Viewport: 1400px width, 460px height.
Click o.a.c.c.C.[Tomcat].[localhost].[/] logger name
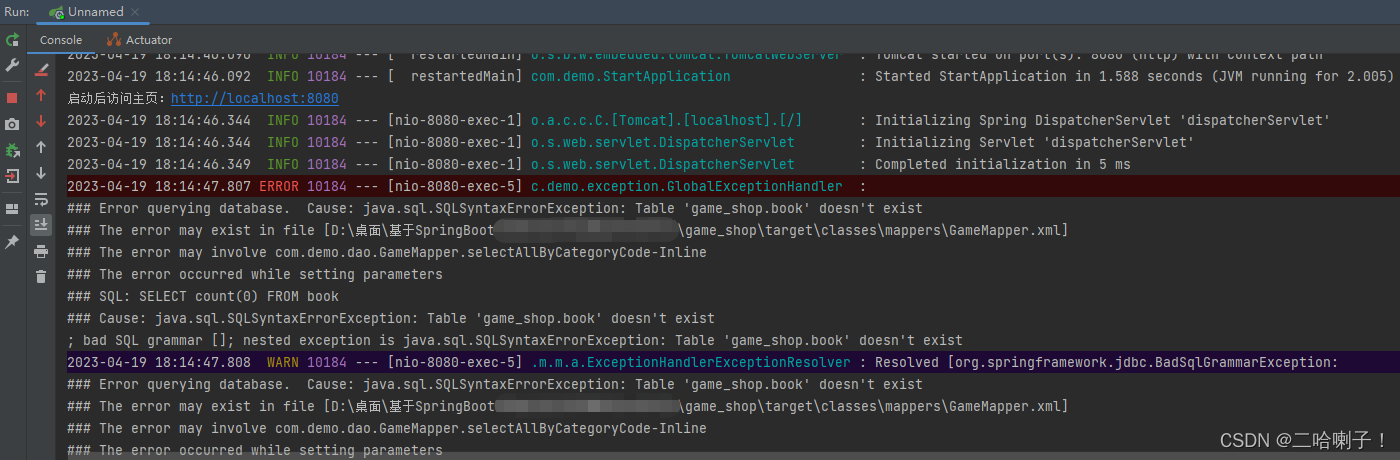(x=666, y=120)
